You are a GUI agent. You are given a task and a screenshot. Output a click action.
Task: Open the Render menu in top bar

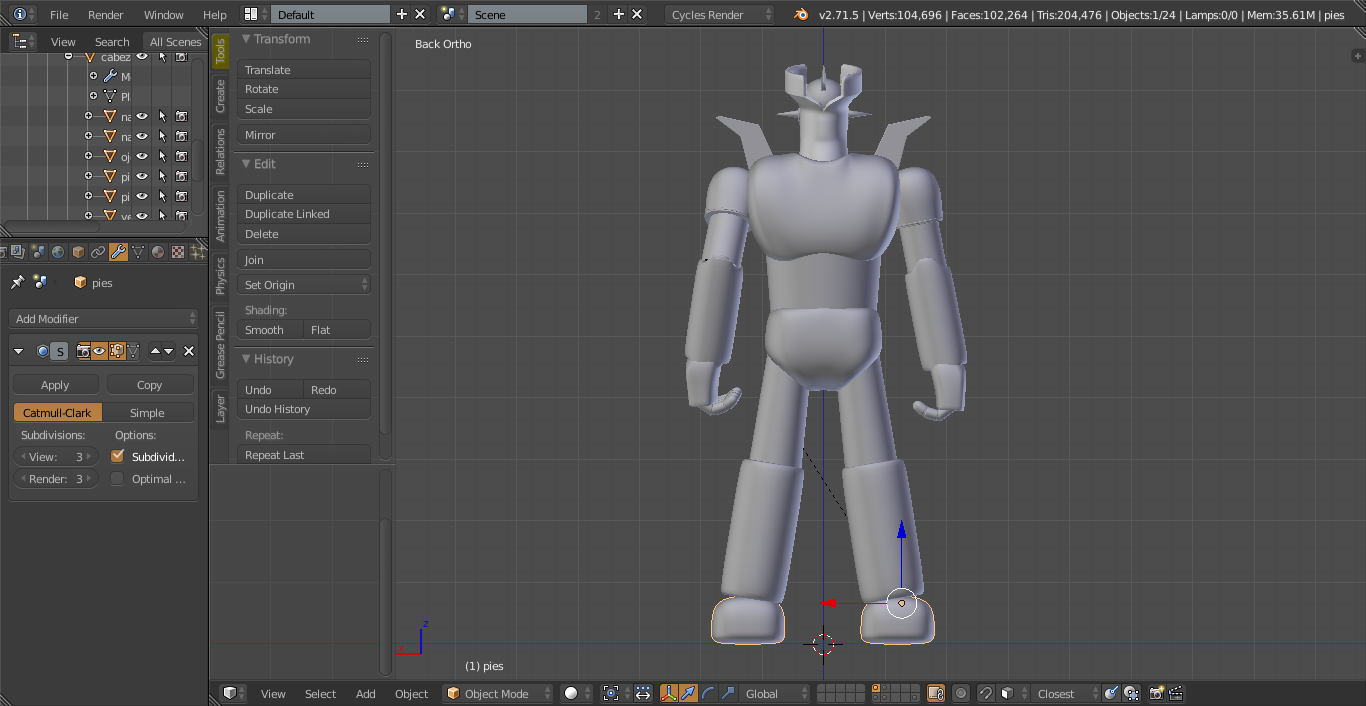point(106,15)
